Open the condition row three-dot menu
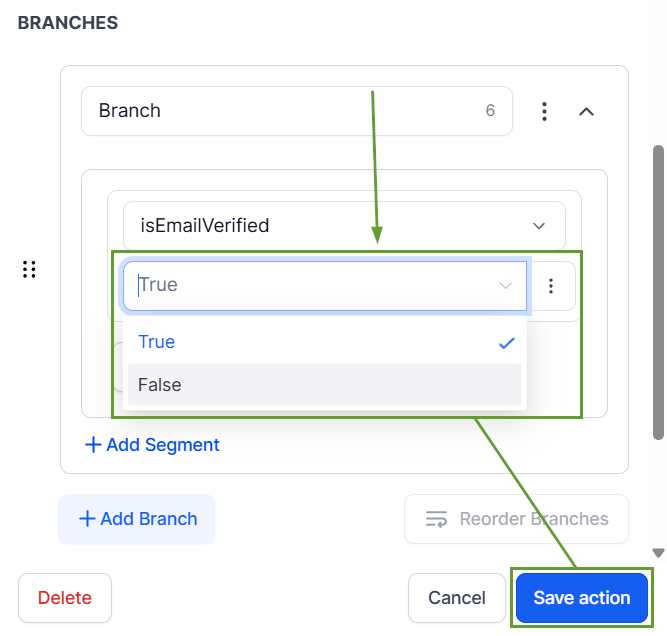Viewport: 667px width, 636px height. tap(551, 286)
